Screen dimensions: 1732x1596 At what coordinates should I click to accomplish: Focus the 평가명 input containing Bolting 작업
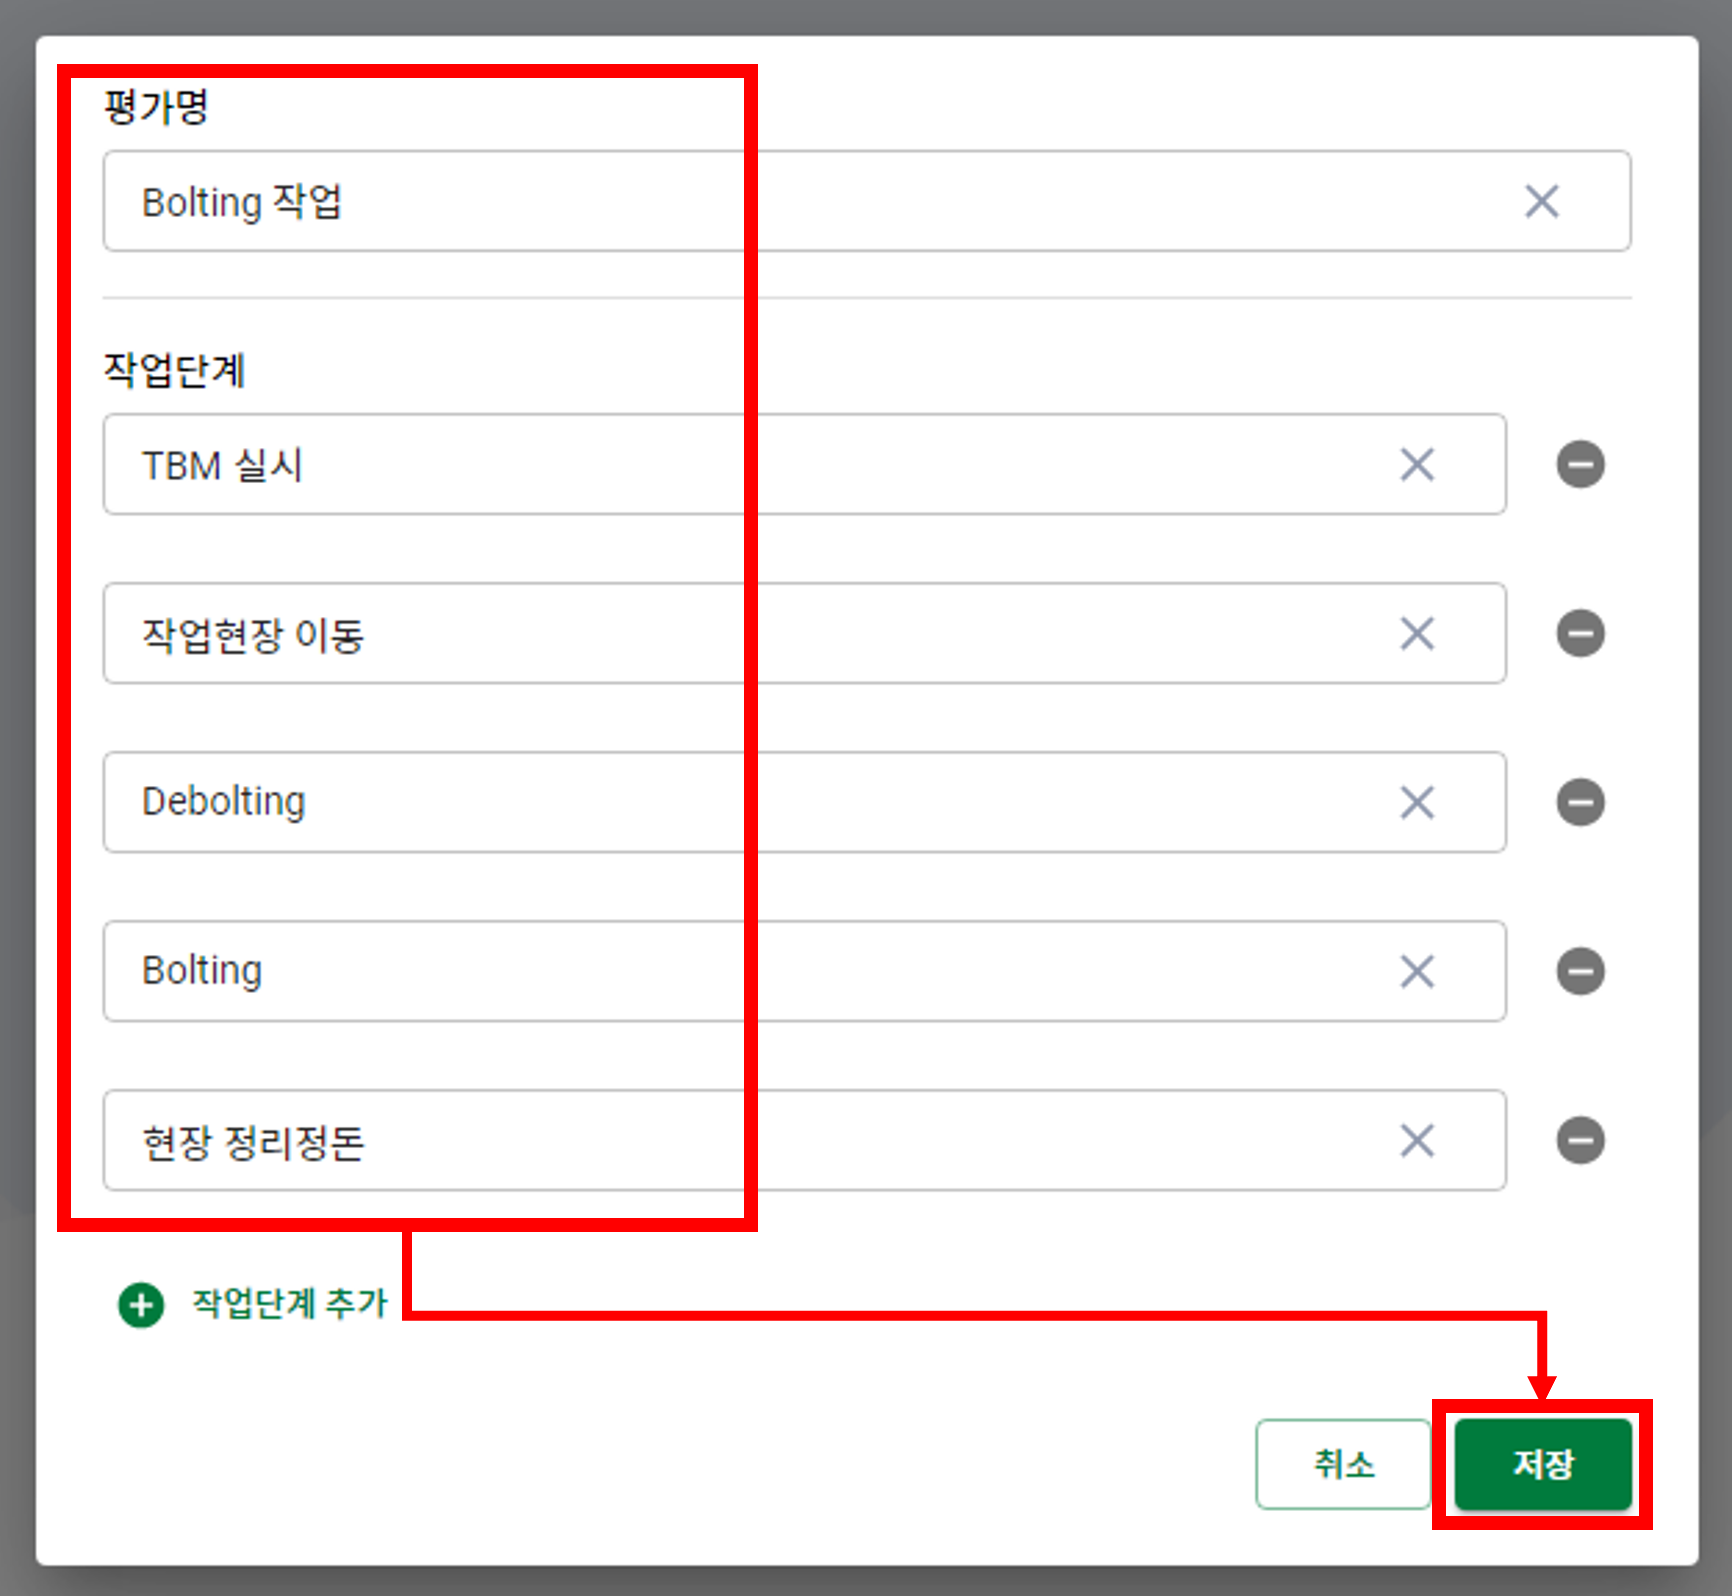point(867,201)
